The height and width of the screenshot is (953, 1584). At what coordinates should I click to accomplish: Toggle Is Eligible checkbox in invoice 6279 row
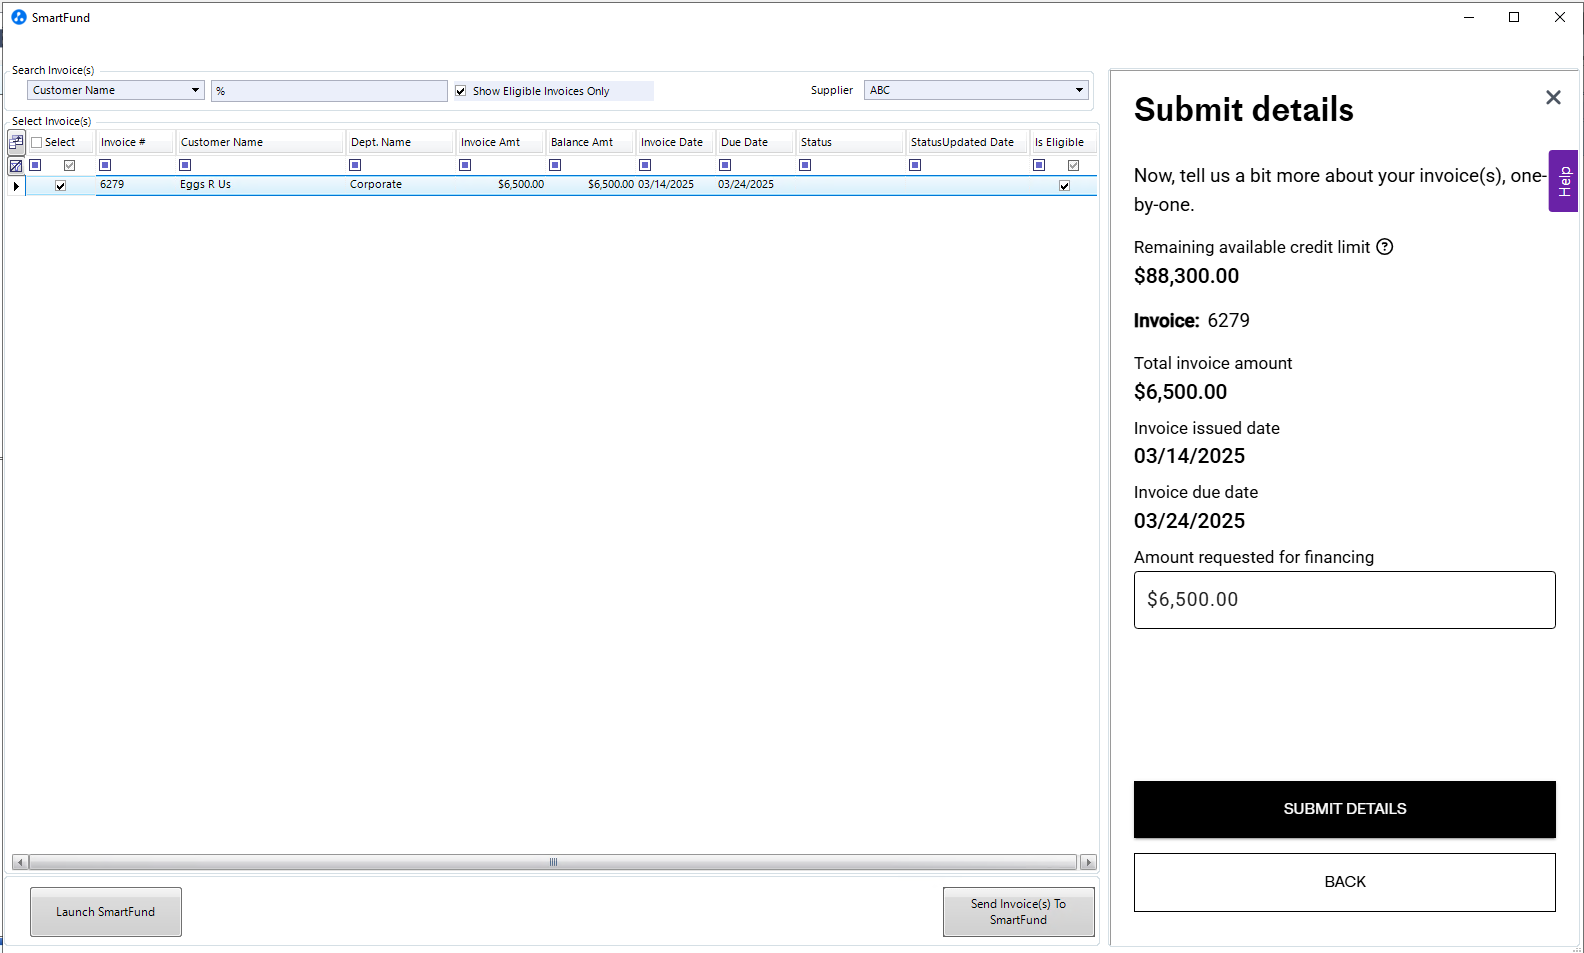pyautogui.click(x=1065, y=186)
